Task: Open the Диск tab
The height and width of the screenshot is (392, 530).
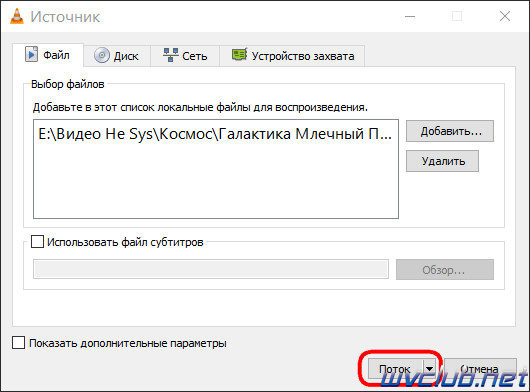Action: [117, 56]
